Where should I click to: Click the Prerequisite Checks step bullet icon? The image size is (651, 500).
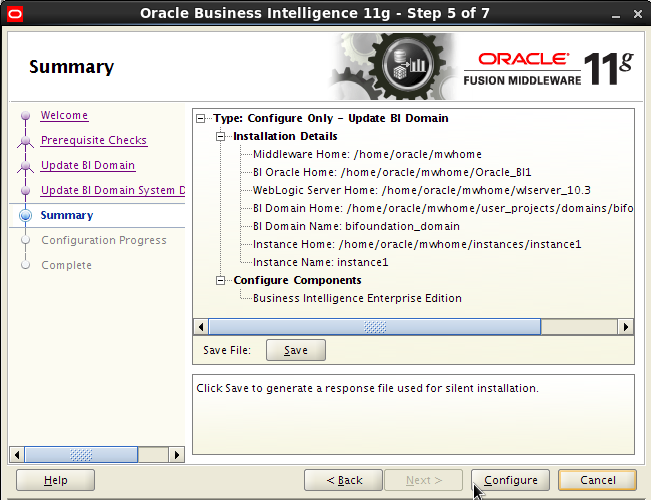pyautogui.click(x=25, y=141)
